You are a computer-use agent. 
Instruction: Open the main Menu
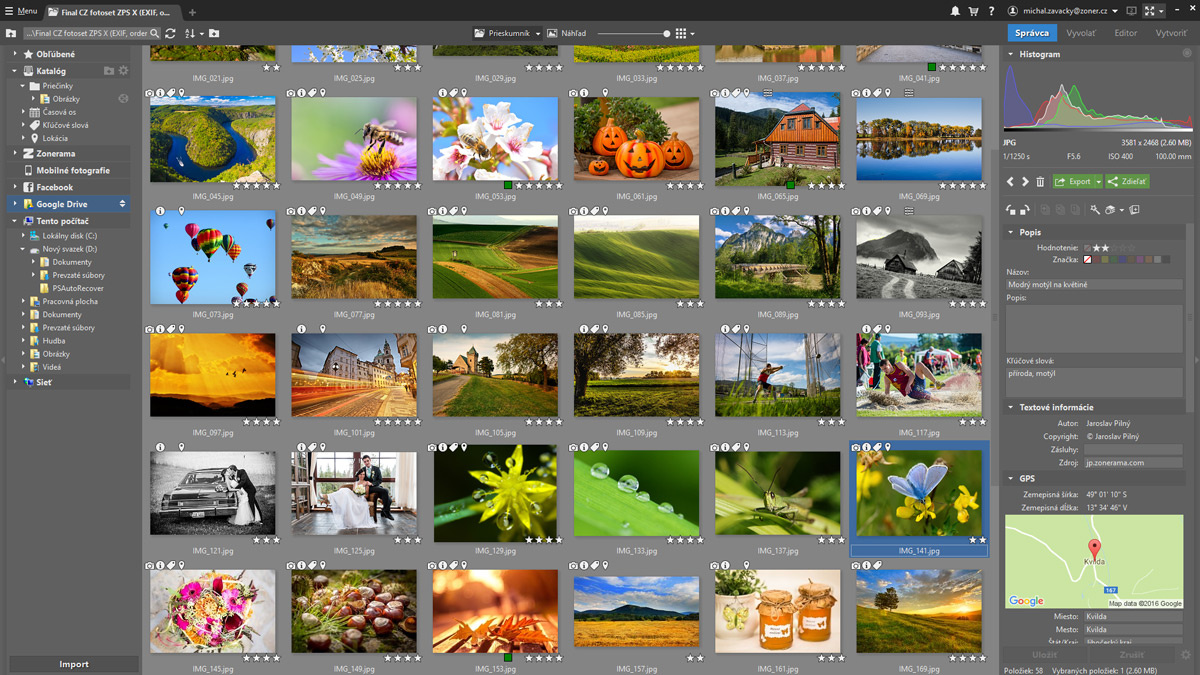(x=20, y=11)
